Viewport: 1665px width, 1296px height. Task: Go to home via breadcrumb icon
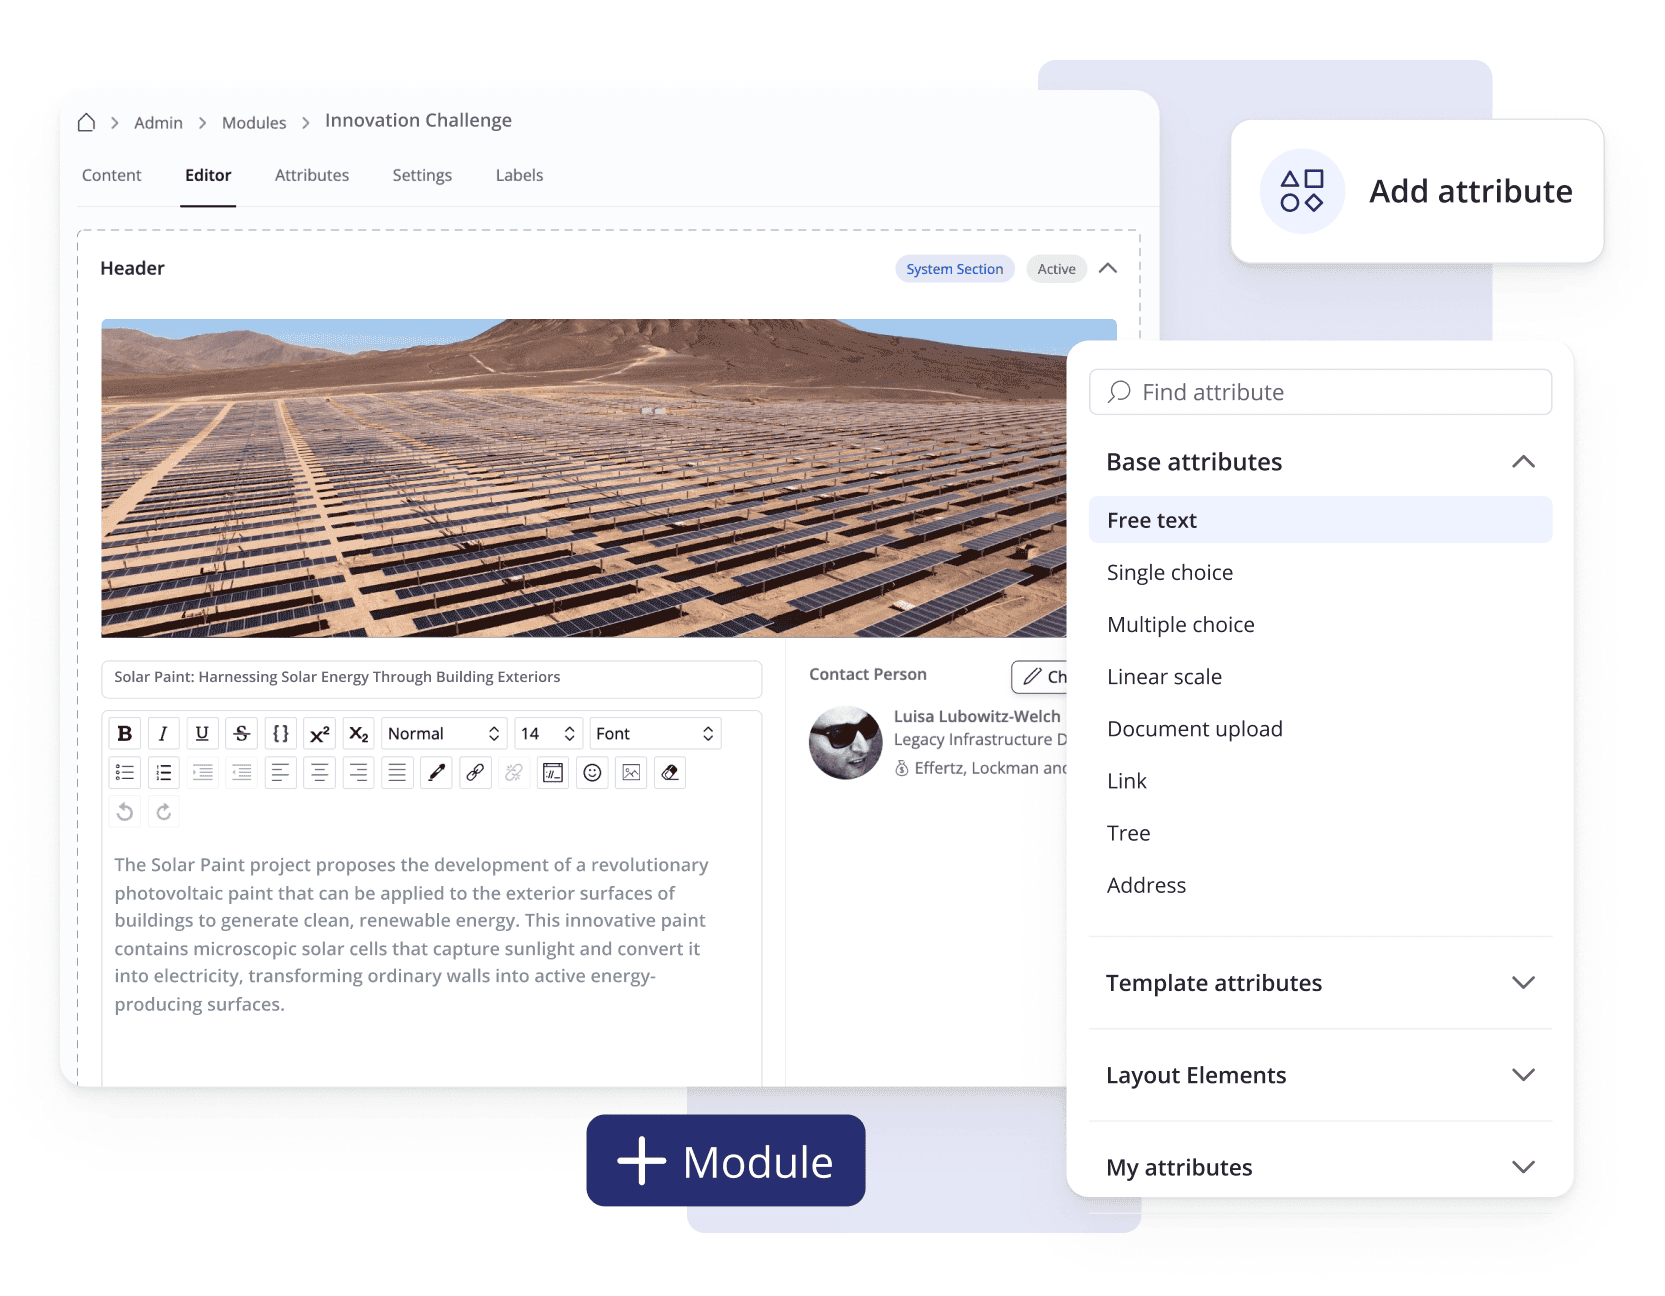click(x=86, y=122)
